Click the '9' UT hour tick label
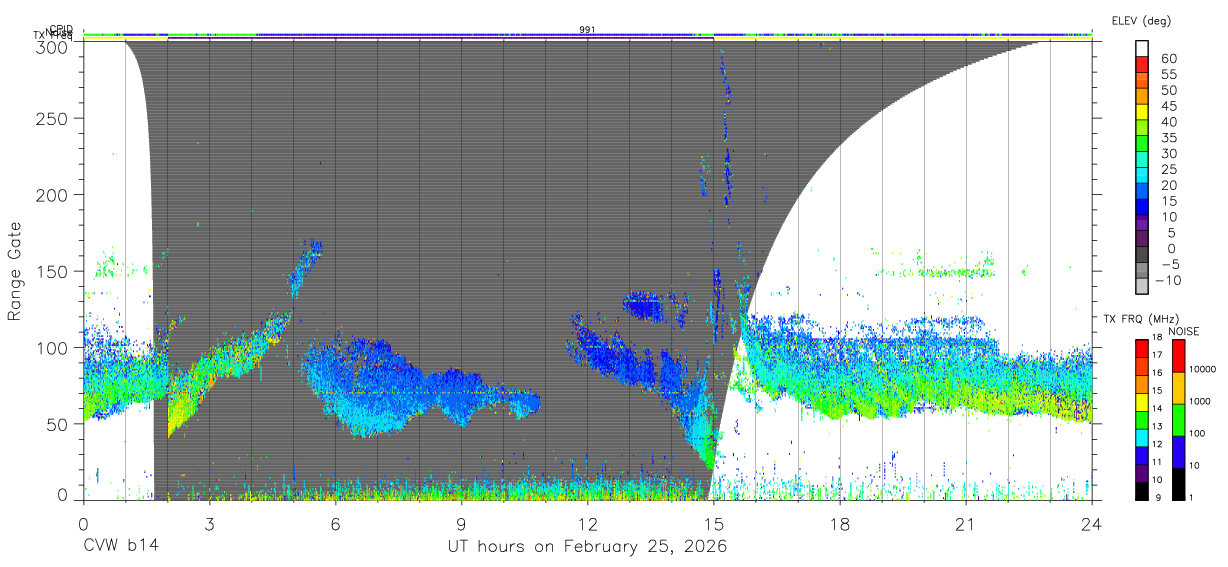Viewport: 1228px width, 567px height. tap(461, 524)
